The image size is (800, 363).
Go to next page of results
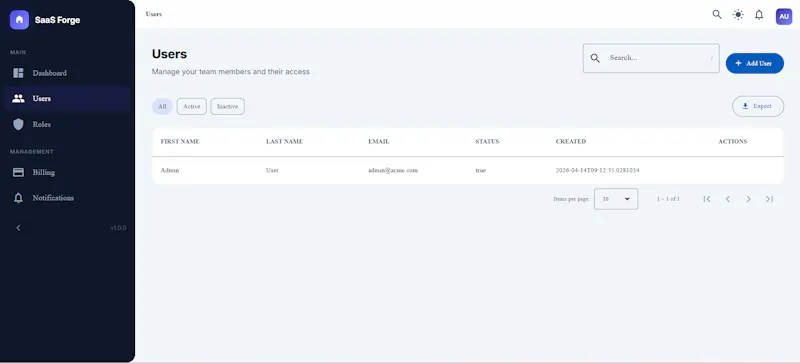748,199
